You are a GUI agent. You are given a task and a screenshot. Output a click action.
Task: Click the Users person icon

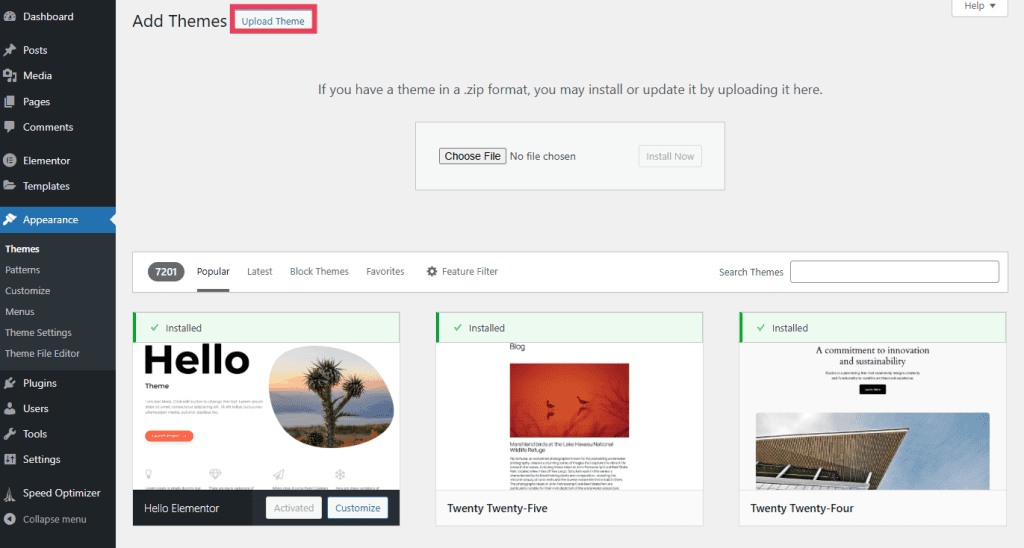pos(10,408)
